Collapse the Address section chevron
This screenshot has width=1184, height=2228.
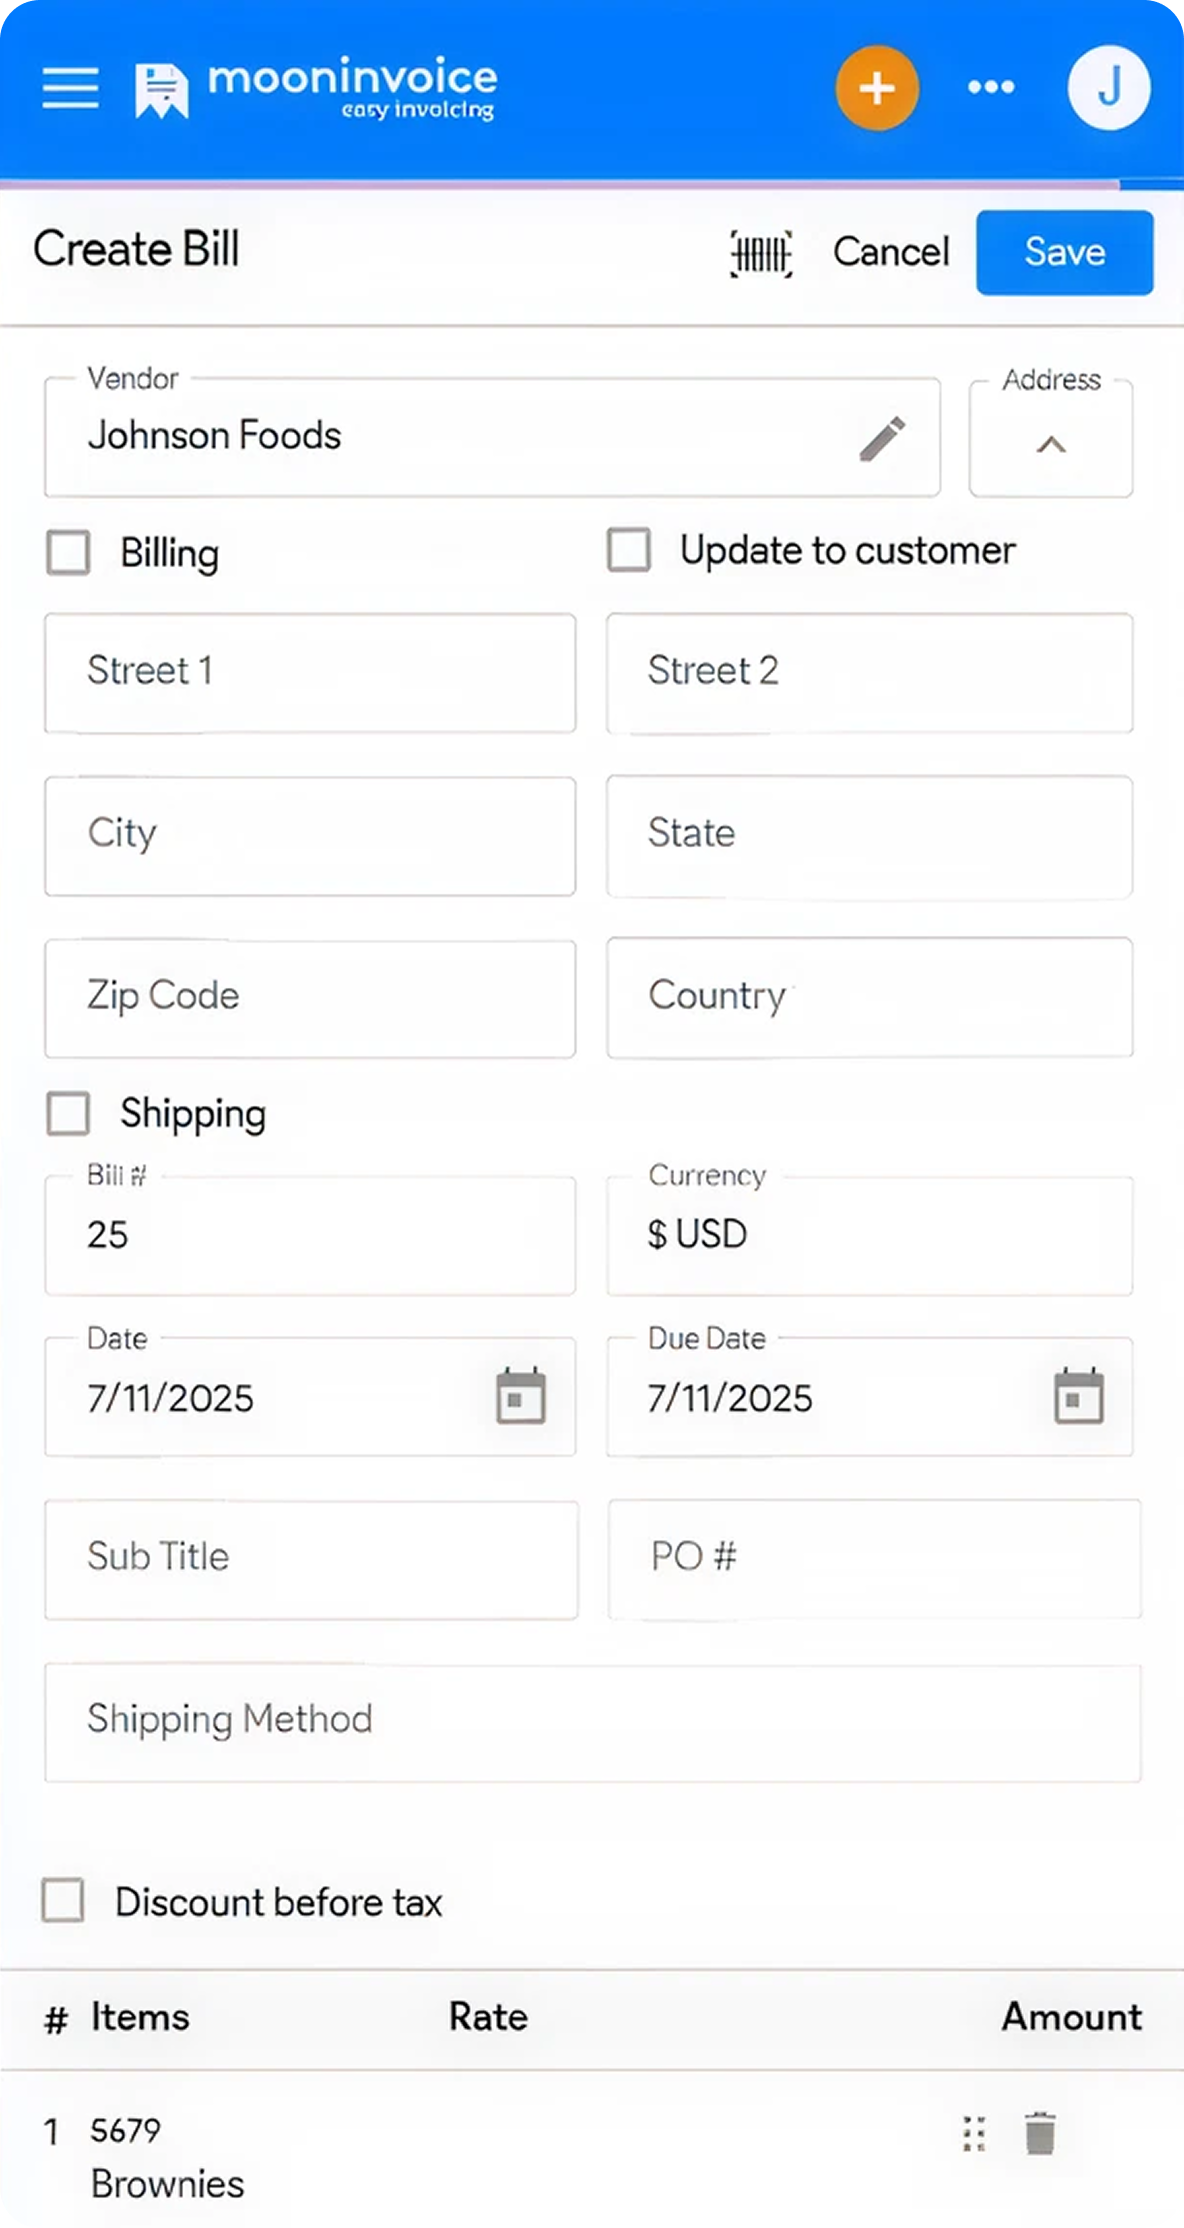pyautogui.click(x=1050, y=445)
